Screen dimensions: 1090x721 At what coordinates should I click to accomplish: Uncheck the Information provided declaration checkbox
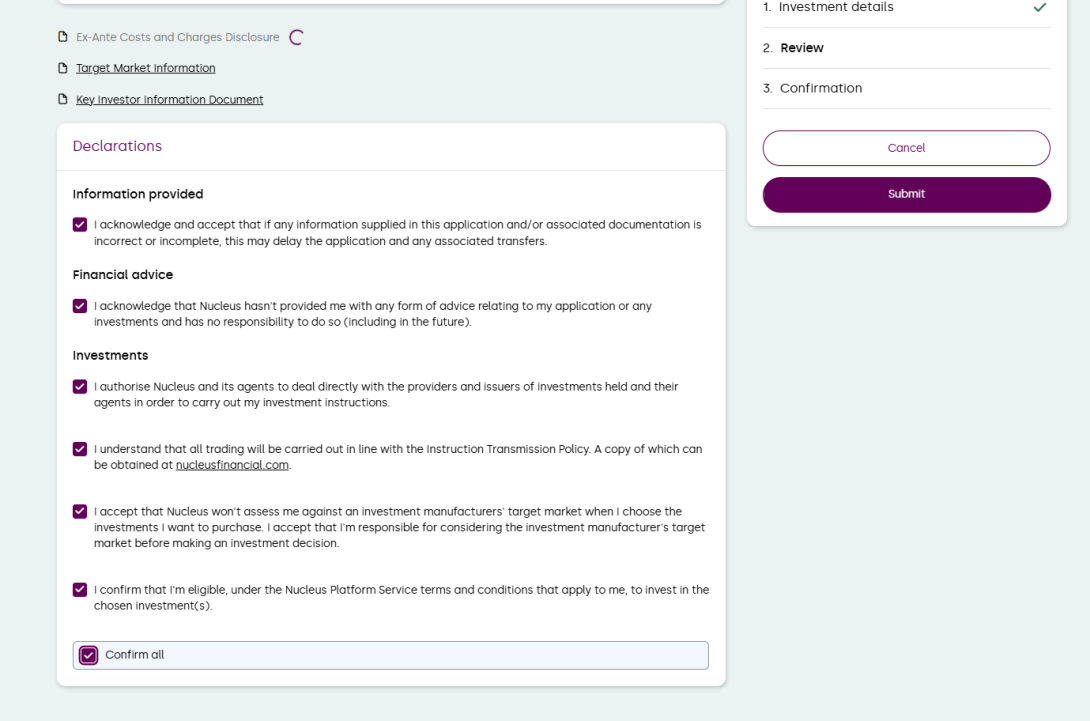[80, 225]
